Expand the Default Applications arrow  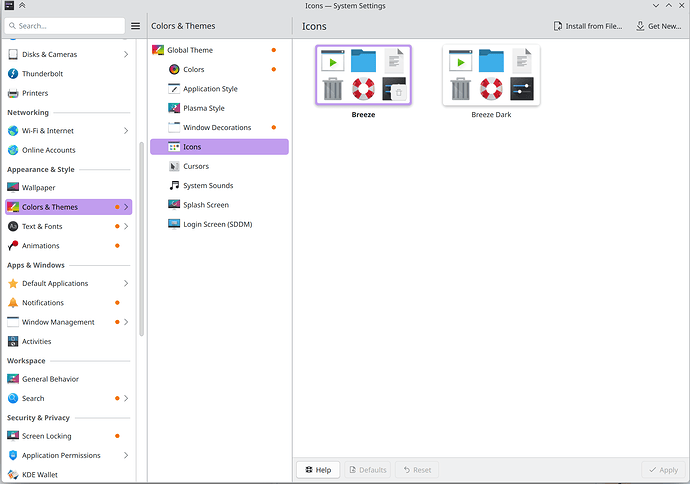tap(126, 283)
